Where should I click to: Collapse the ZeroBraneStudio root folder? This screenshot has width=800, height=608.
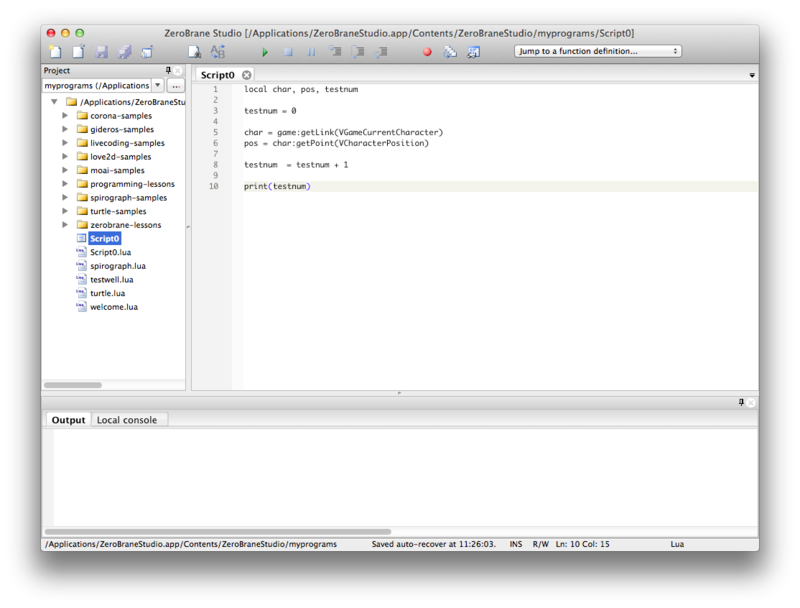click(55, 102)
